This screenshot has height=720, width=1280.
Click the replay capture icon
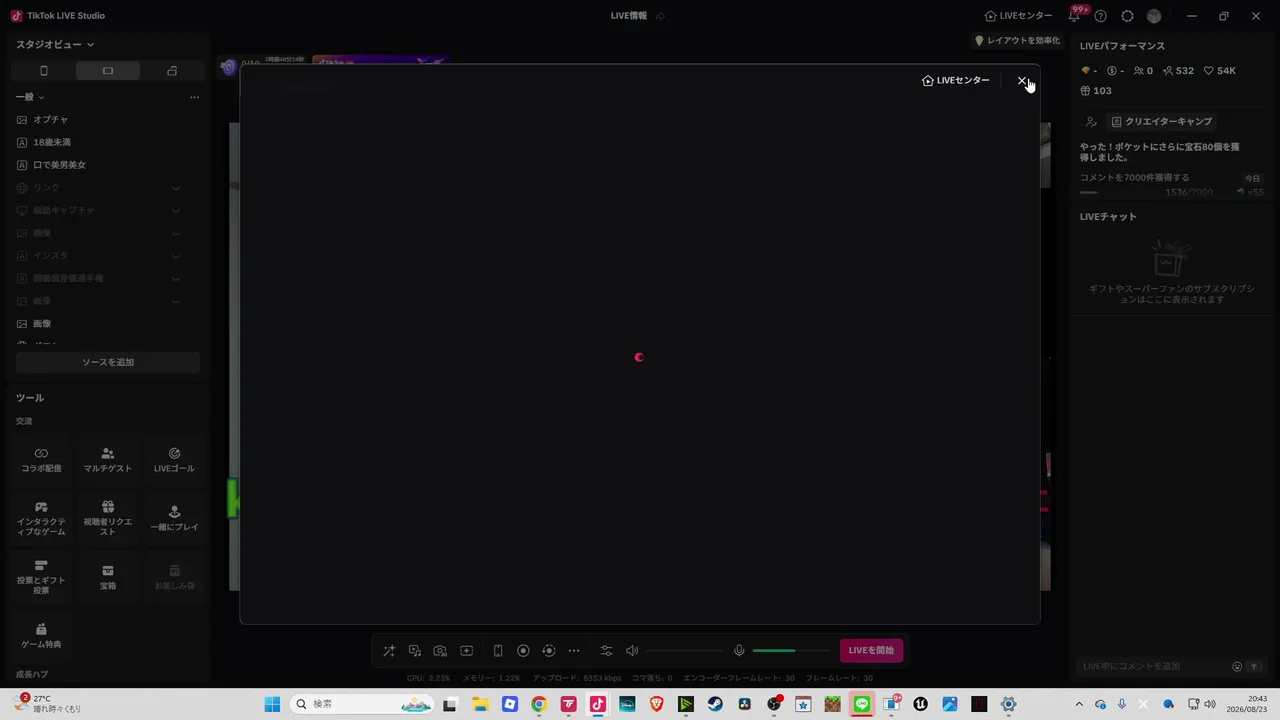point(548,651)
